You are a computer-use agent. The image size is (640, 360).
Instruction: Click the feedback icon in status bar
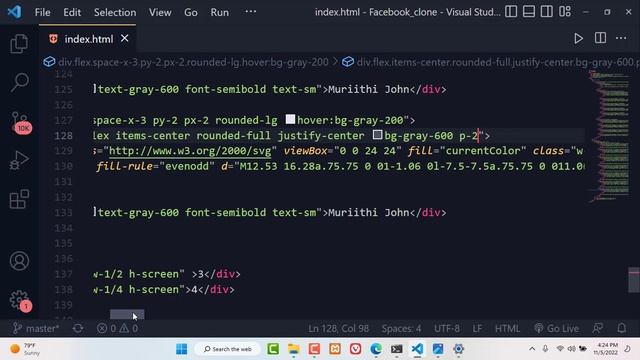598,328
